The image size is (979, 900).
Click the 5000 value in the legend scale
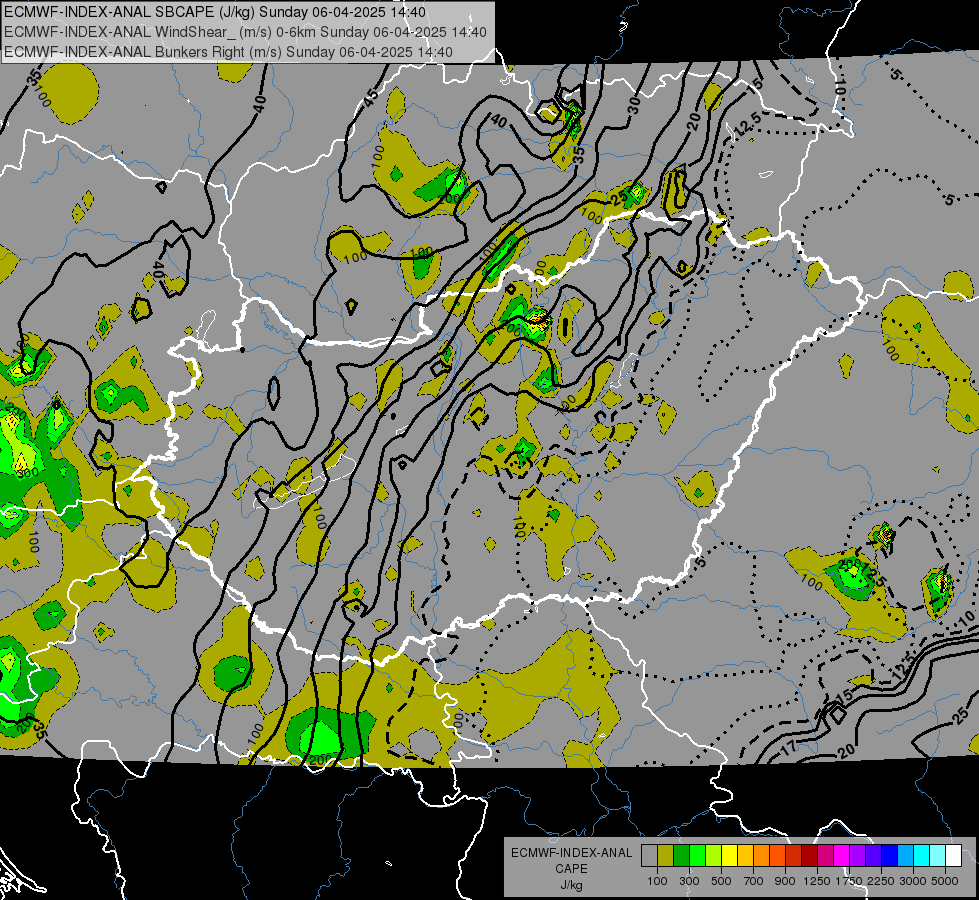point(946,881)
